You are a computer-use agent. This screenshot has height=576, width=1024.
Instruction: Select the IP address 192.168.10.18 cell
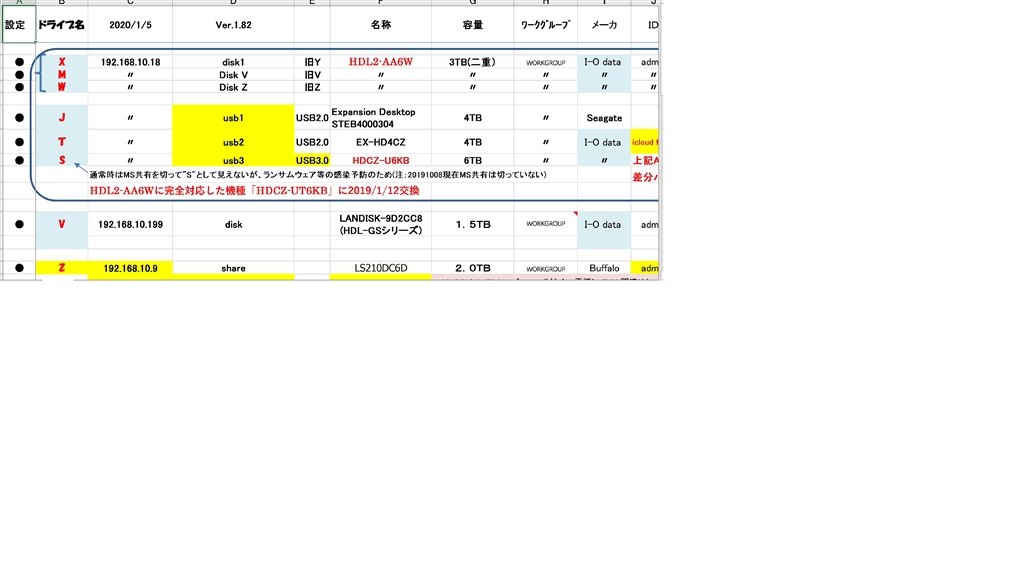pyautogui.click(x=130, y=61)
